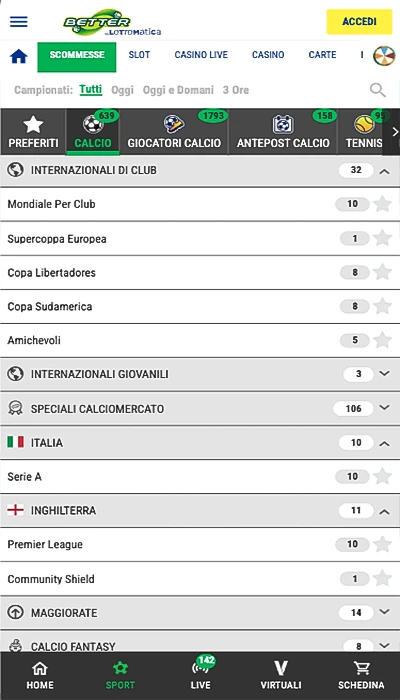Switch to the Casino Live tab
The image size is (400, 700).
click(x=201, y=55)
